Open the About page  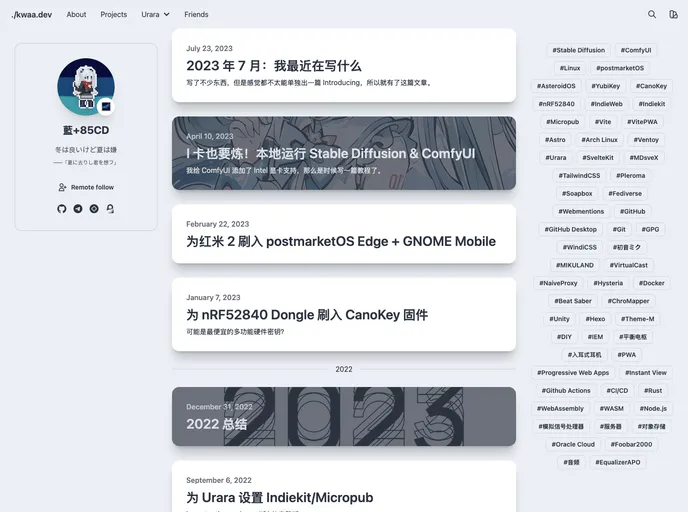click(x=76, y=14)
